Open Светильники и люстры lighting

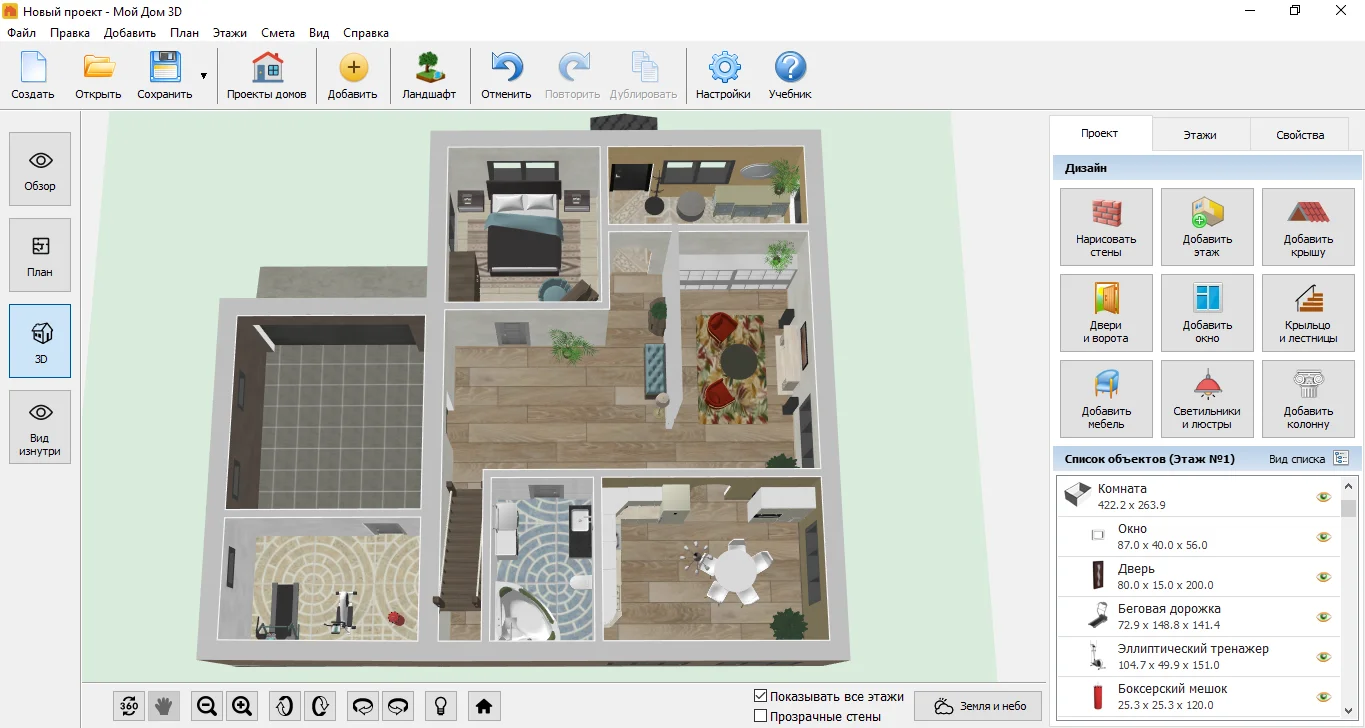[x=1207, y=399]
